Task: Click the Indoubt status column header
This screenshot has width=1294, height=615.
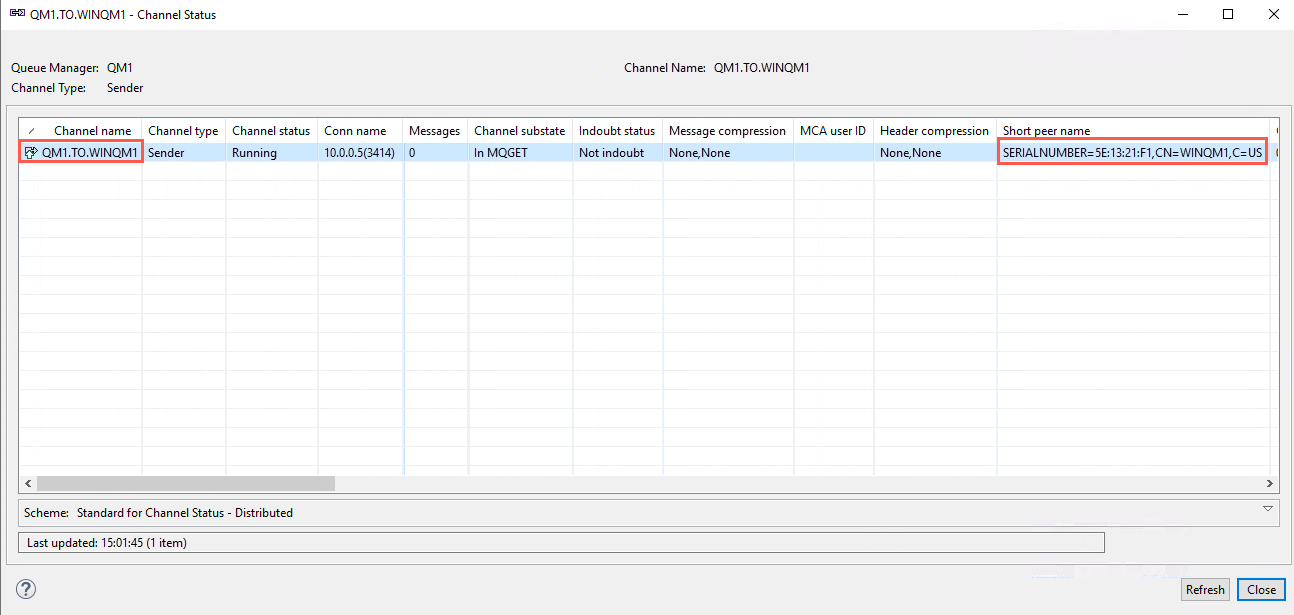Action: click(x=617, y=131)
